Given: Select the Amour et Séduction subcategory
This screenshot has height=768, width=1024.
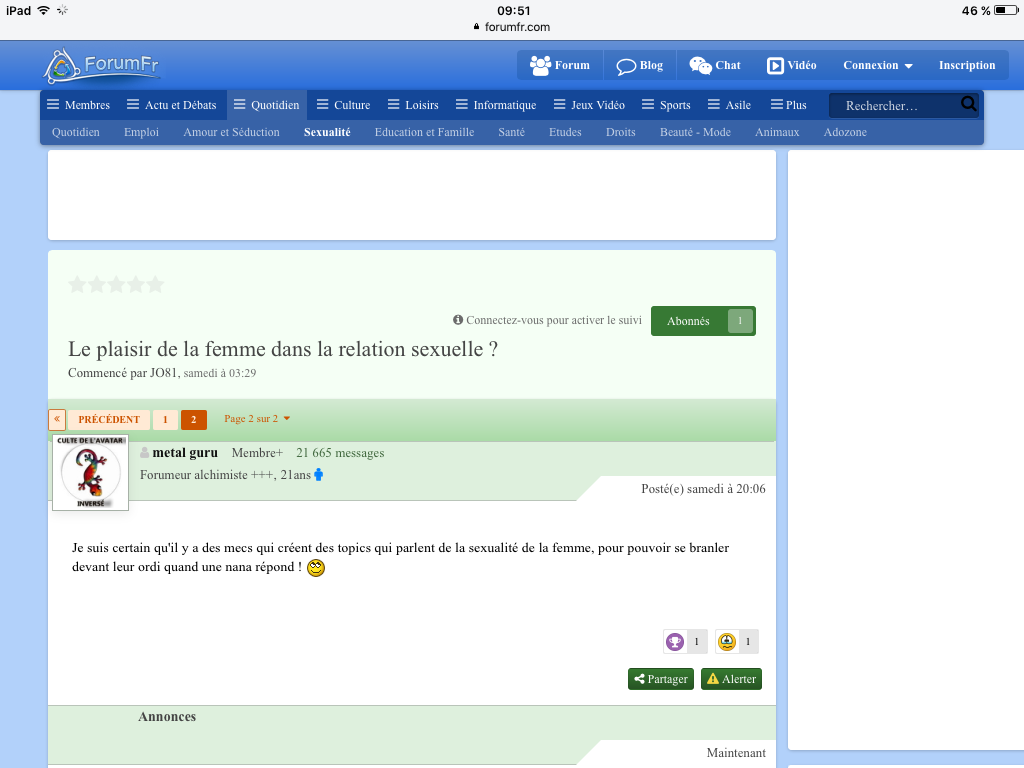Looking at the screenshot, I should tap(231, 132).
